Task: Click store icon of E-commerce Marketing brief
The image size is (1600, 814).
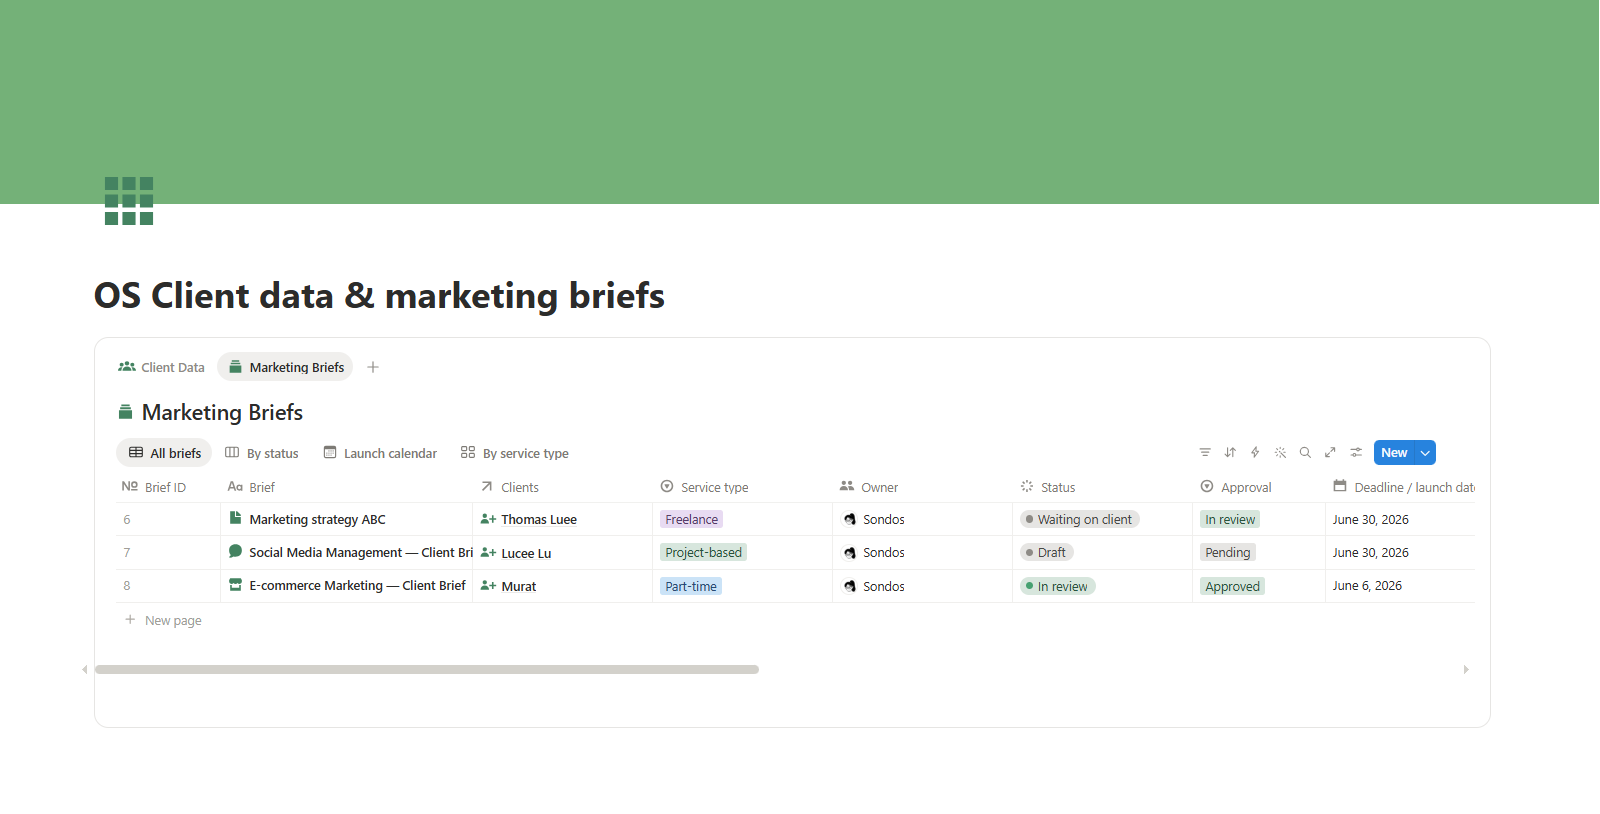Action: (235, 585)
